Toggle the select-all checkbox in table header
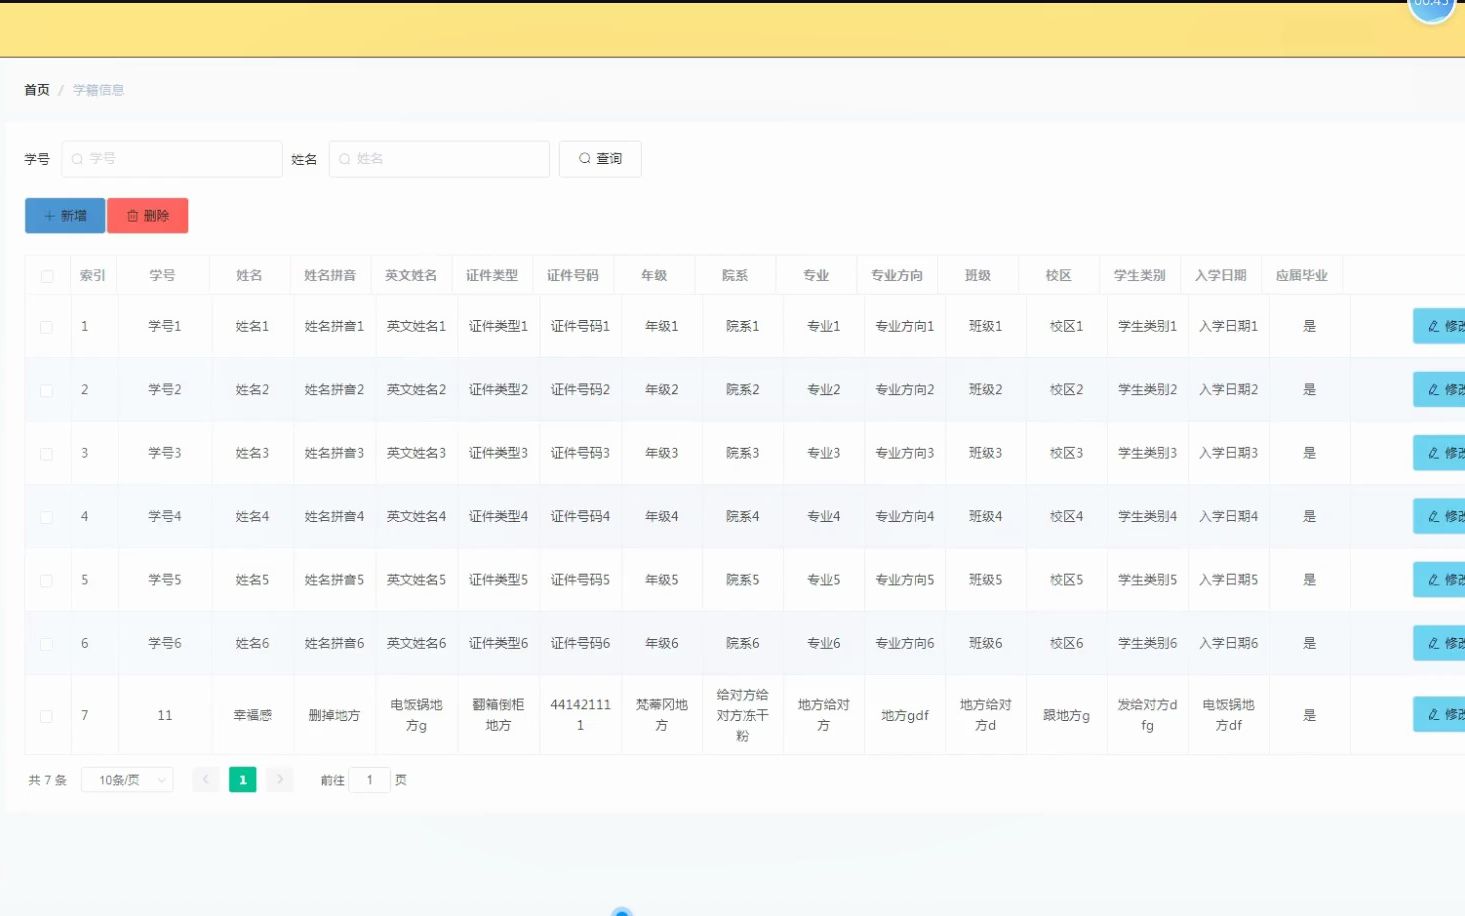Viewport: 1465px width, 916px height. point(47,276)
